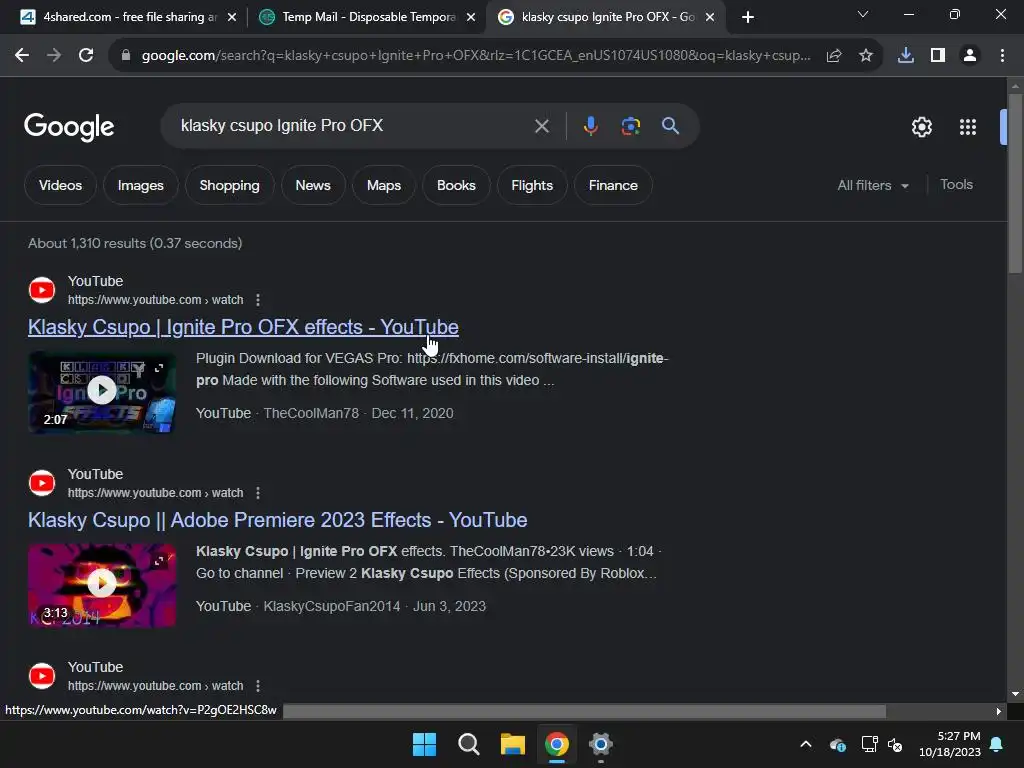Open options for Adobe Premiere 2023 result
The image size is (1024, 768).
coord(258,493)
